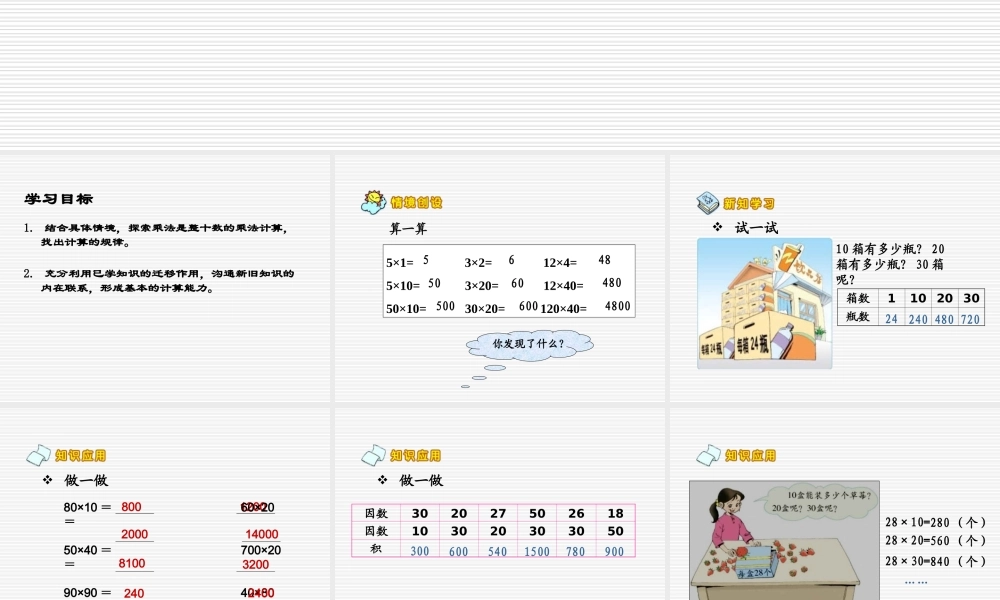Click the 3×20= expression
The image size is (1000, 600).
coord(482,286)
